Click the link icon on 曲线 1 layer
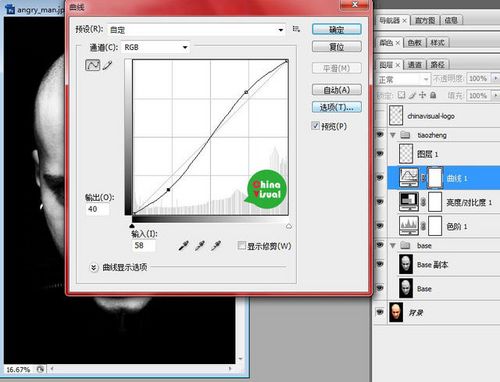This screenshot has height=382, width=500. point(423,178)
